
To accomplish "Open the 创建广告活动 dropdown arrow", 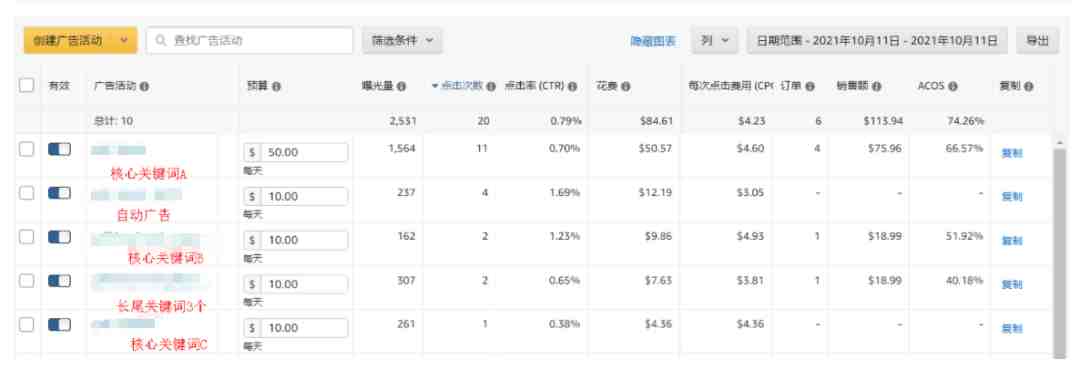I will point(124,41).
